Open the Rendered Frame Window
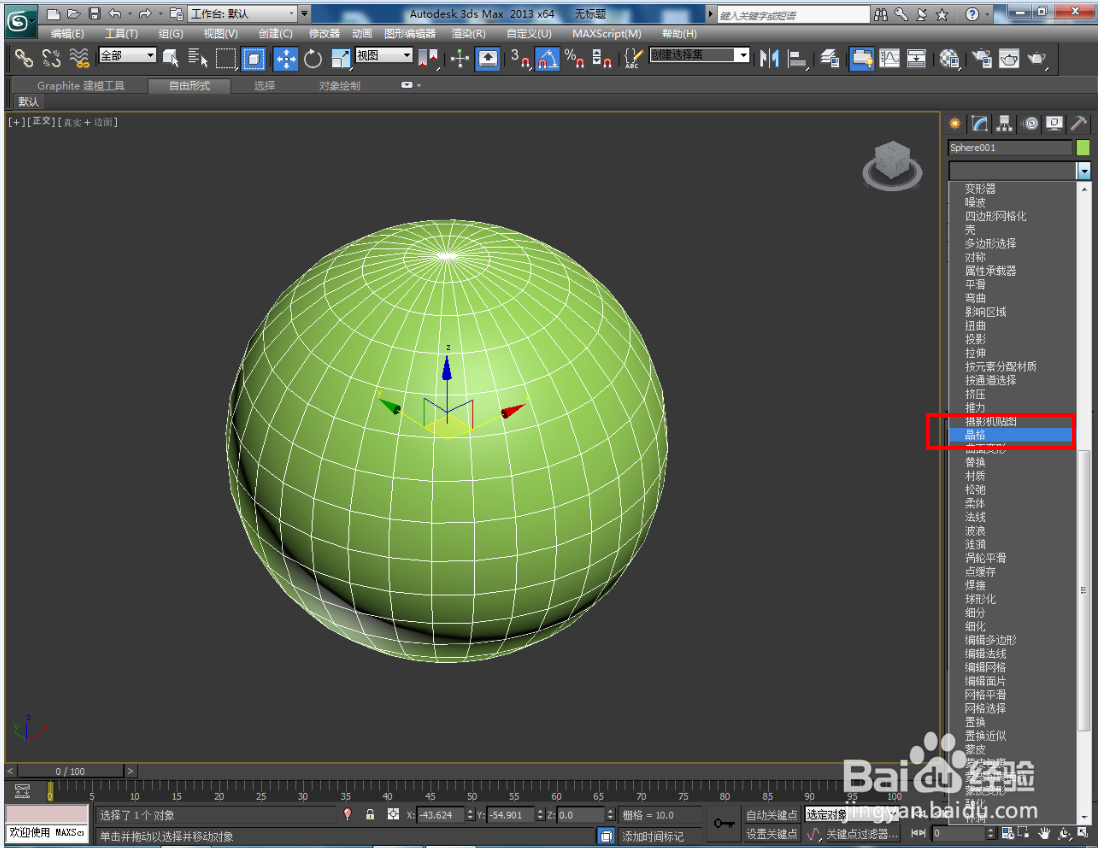 click(x=1009, y=58)
